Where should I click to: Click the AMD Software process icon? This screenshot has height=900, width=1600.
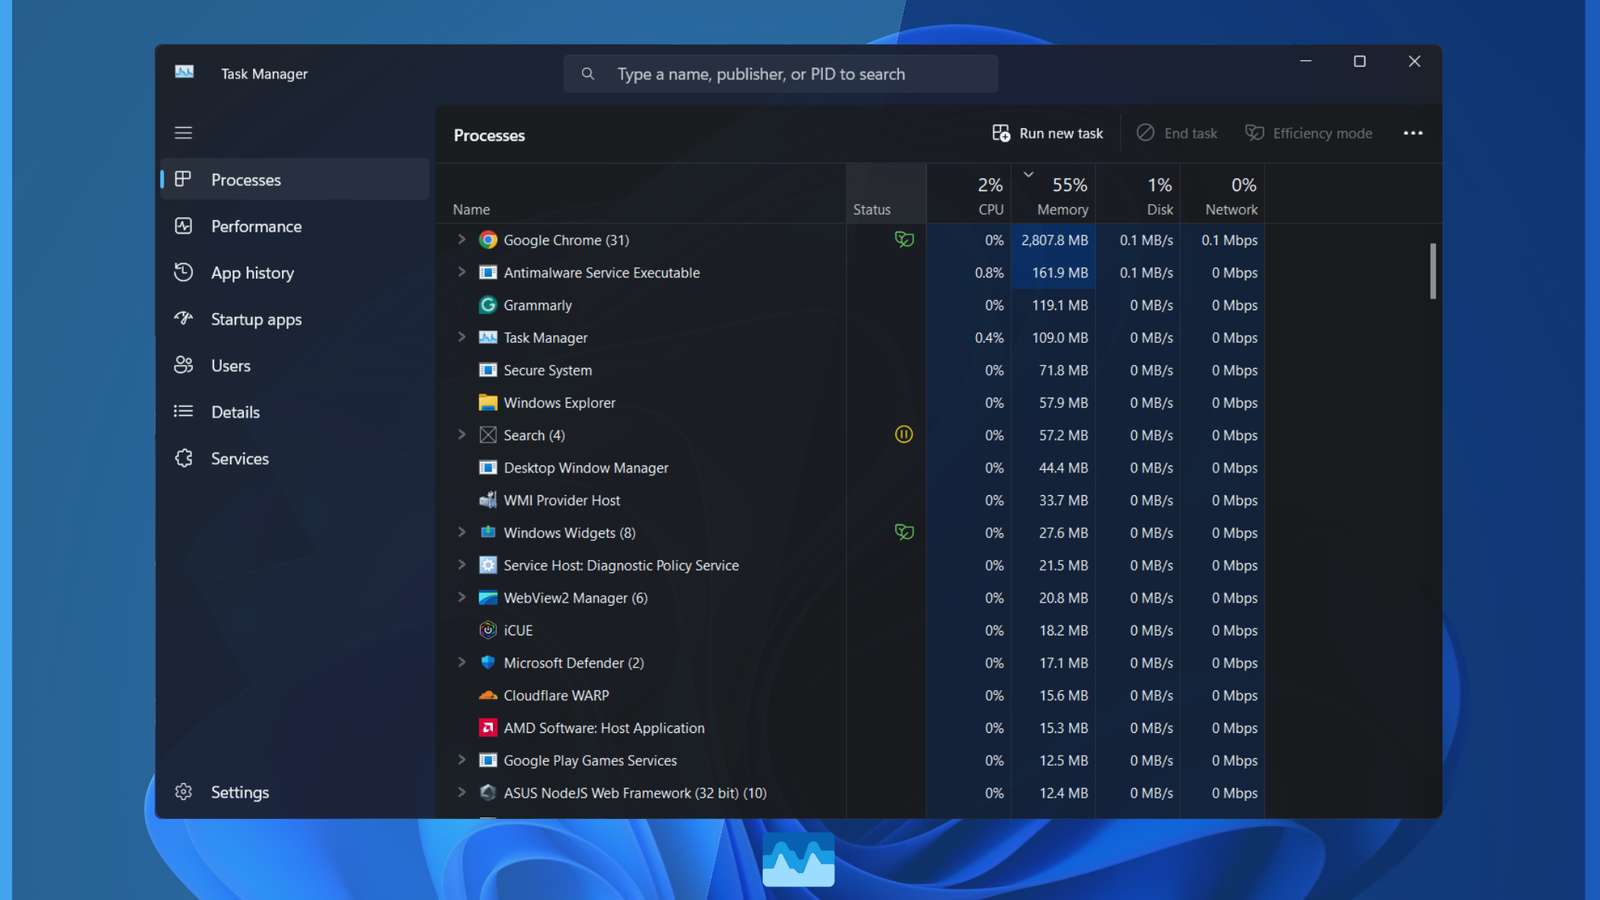click(488, 728)
